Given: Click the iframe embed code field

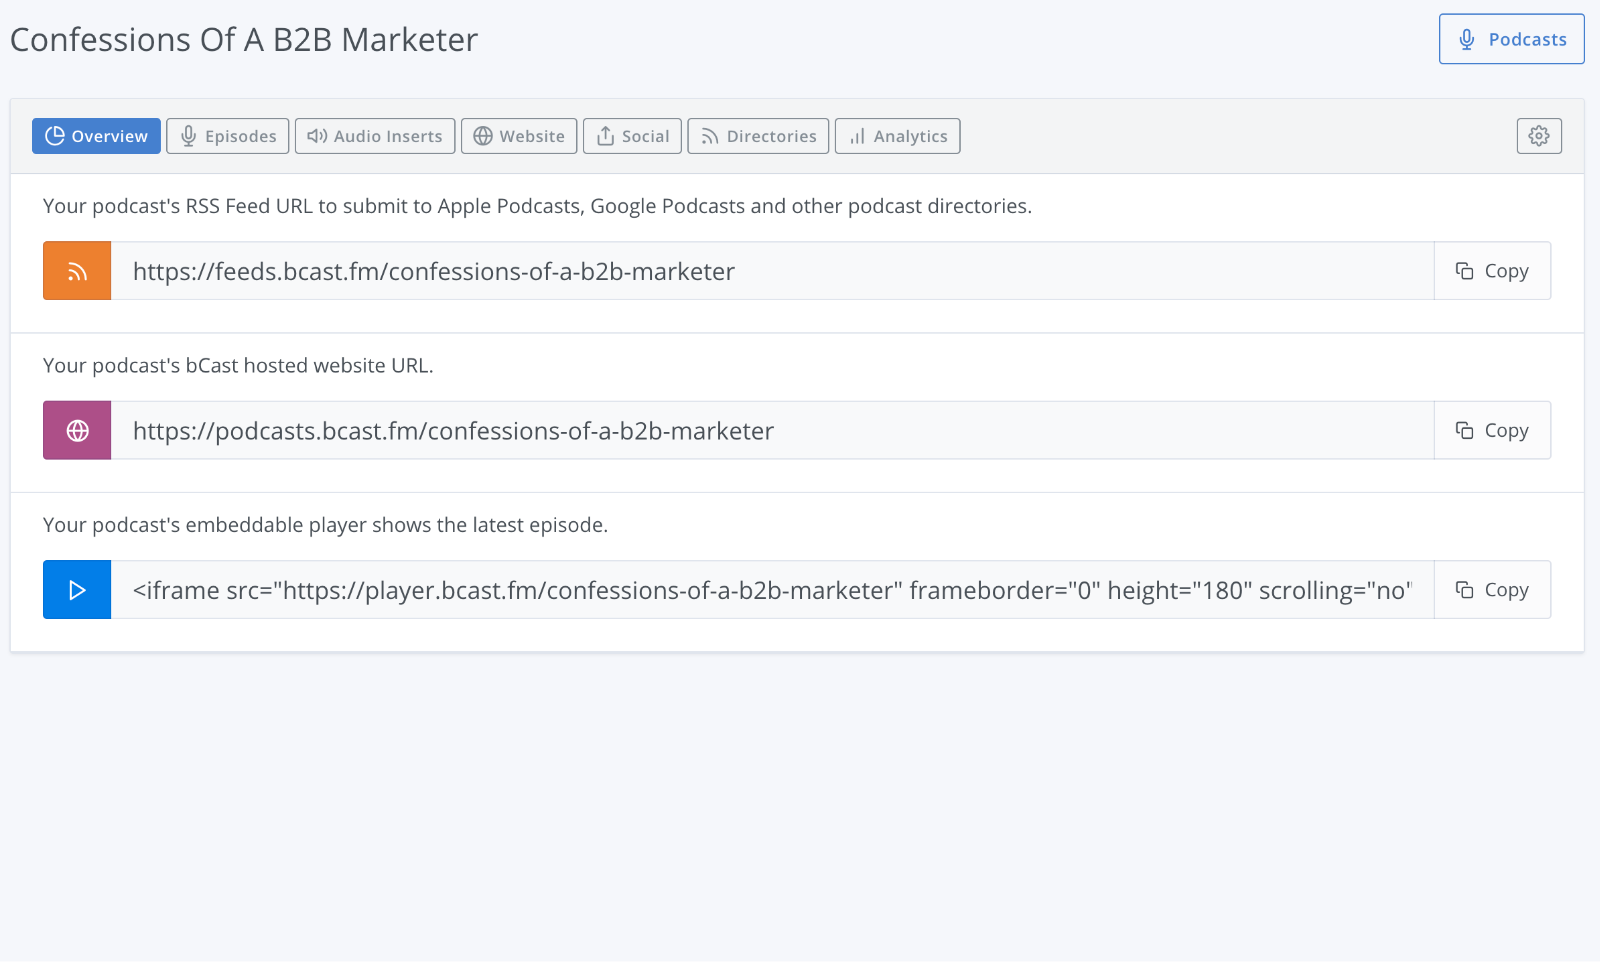Looking at the screenshot, I should click(x=772, y=590).
